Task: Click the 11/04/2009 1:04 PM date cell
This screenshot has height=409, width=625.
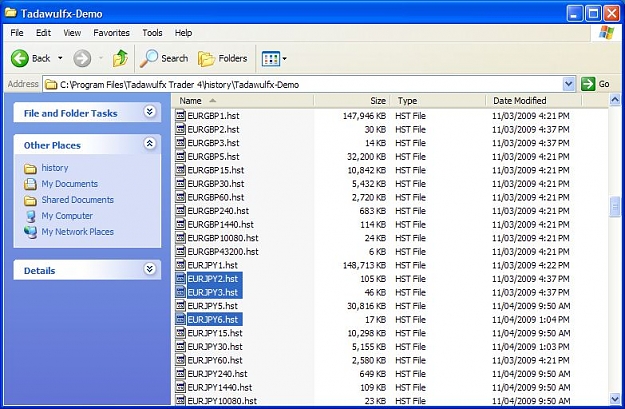Action: [531, 319]
